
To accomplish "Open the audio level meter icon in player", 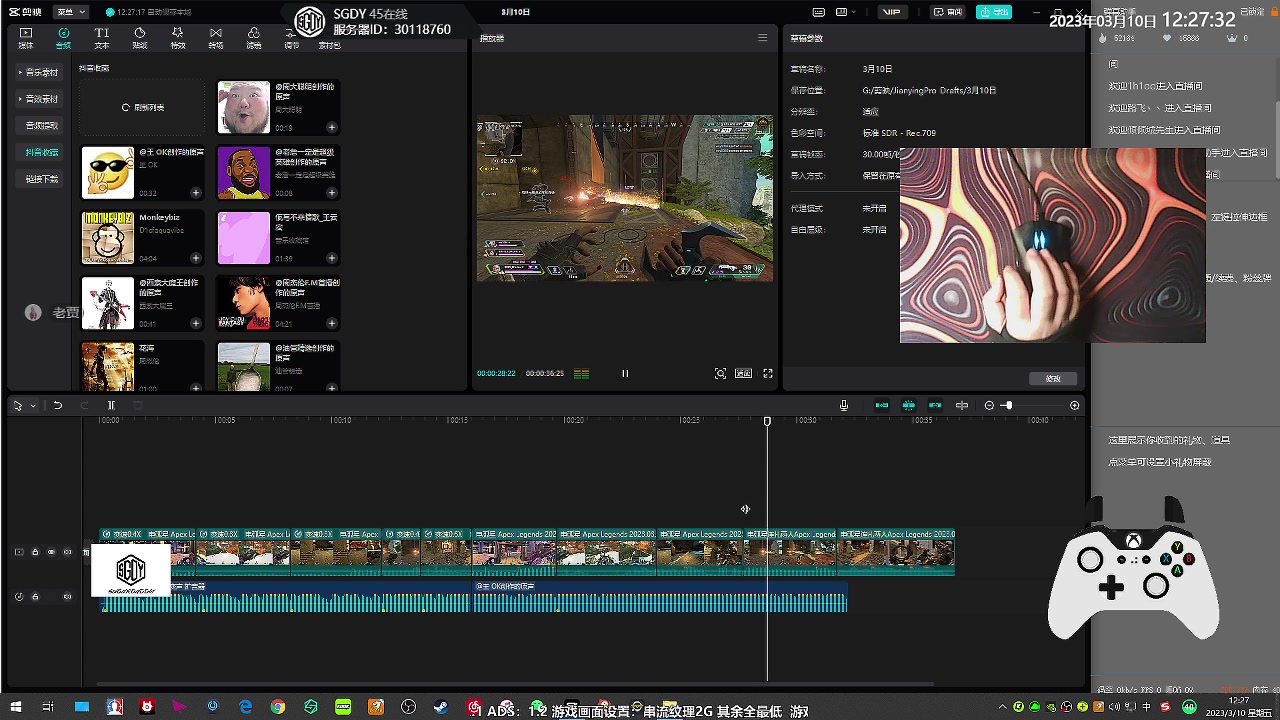I will point(581,373).
